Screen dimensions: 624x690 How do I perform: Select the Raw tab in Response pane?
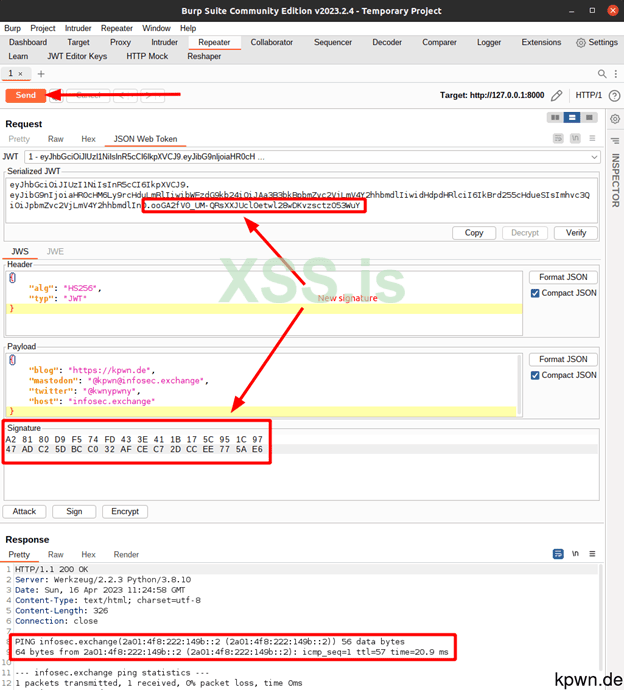click(55, 554)
